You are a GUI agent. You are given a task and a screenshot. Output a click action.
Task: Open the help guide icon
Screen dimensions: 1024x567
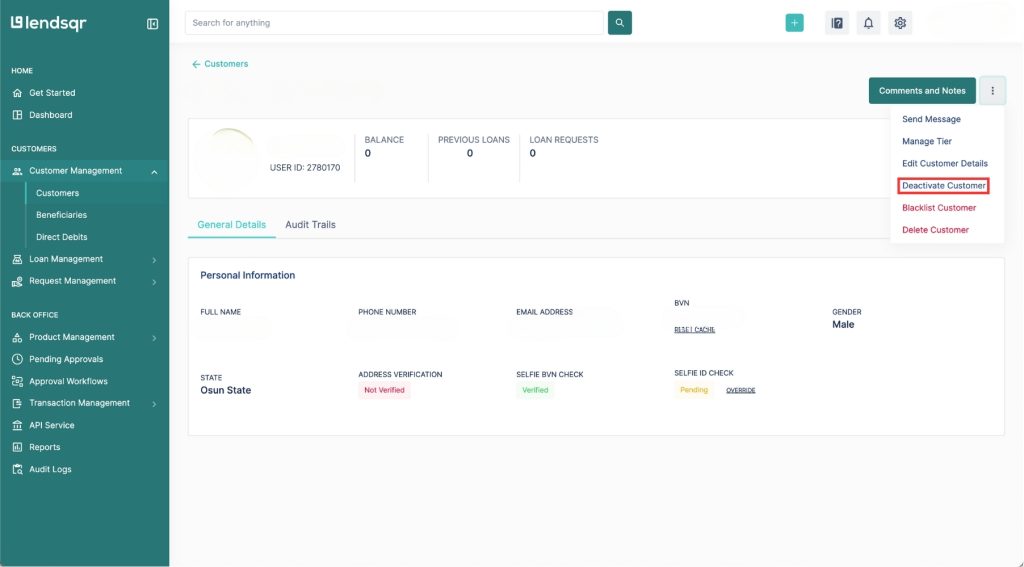coord(837,23)
